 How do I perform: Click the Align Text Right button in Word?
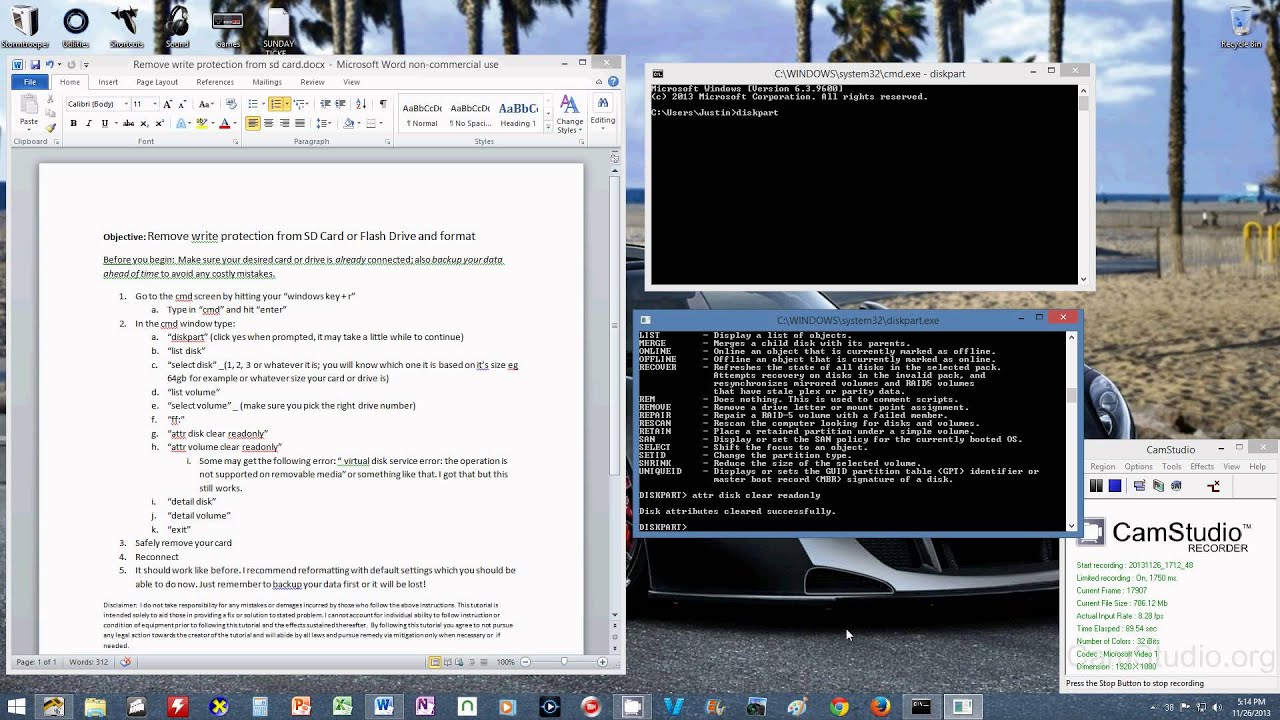pyautogui.click(x=285, y=123)
